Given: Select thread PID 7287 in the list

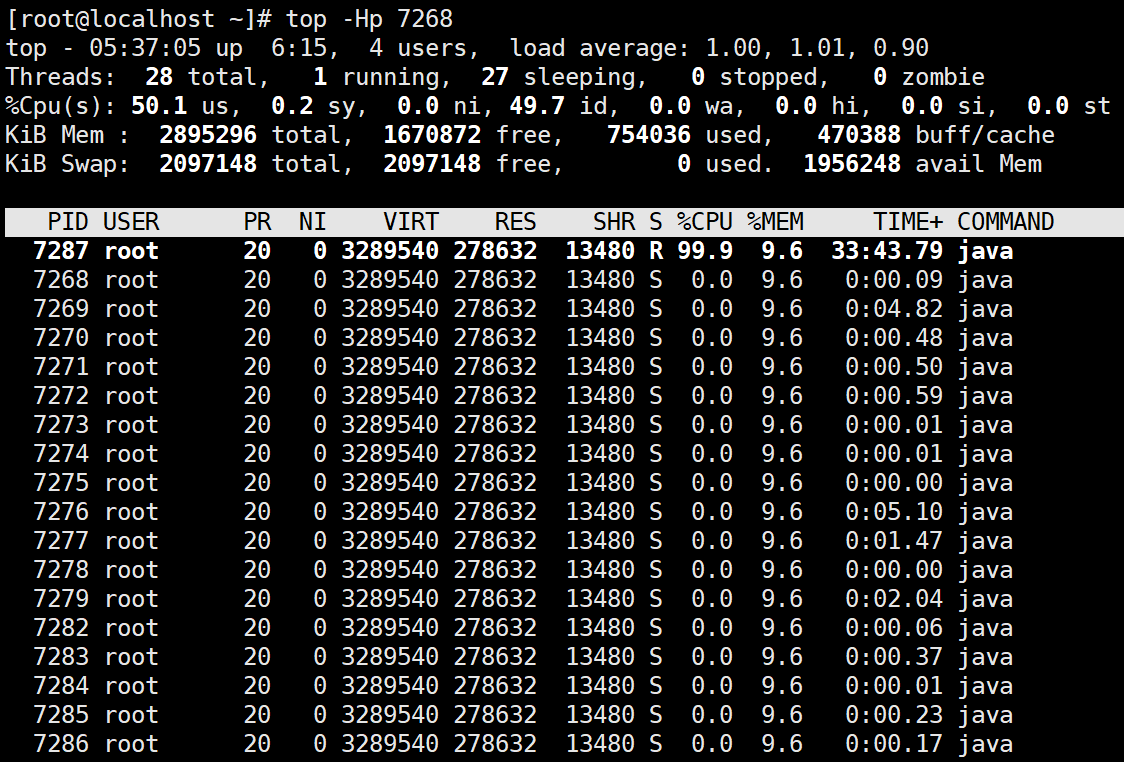Looking at the screenshot, I should (60, 251).
